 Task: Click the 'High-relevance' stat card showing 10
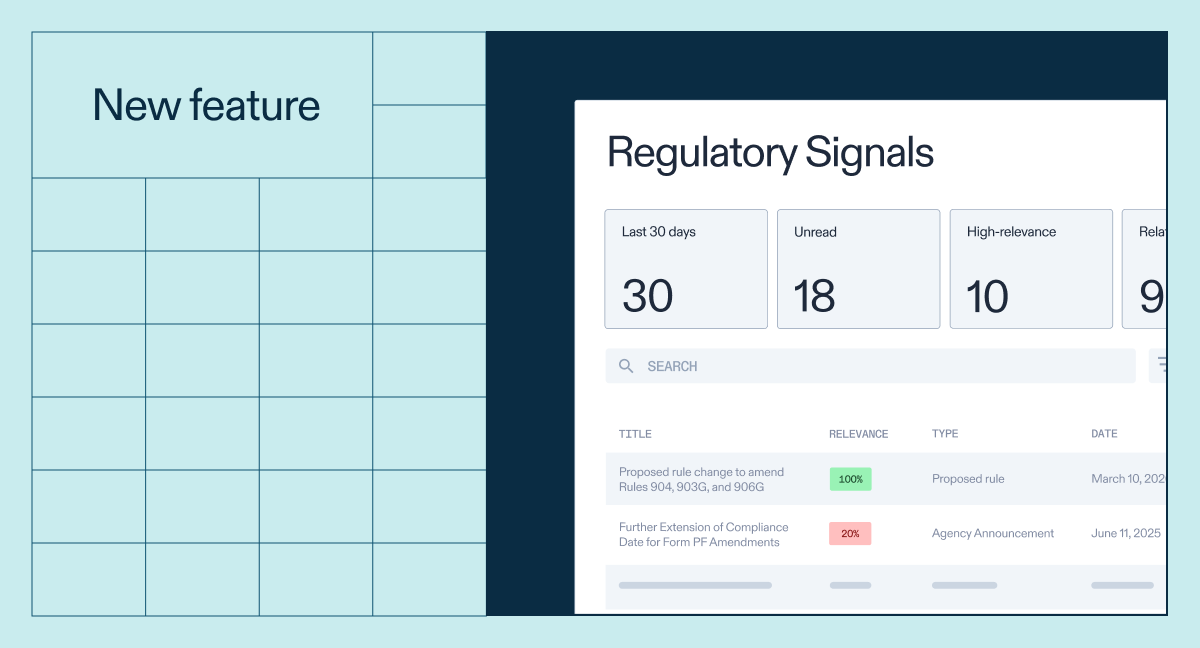[1031, 268]
